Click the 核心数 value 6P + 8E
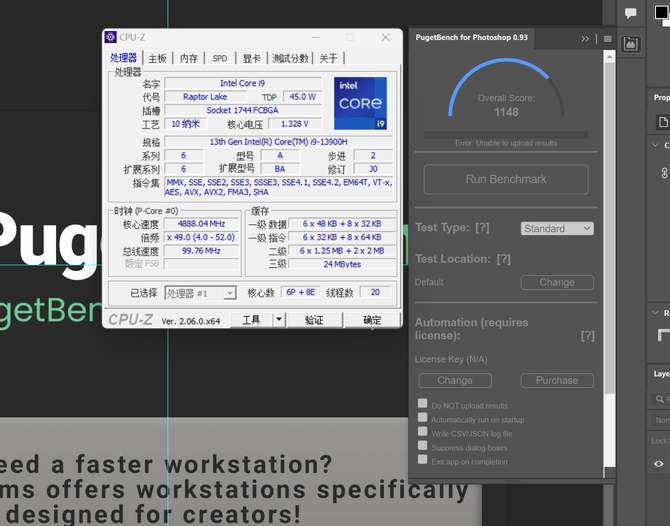 300,292
